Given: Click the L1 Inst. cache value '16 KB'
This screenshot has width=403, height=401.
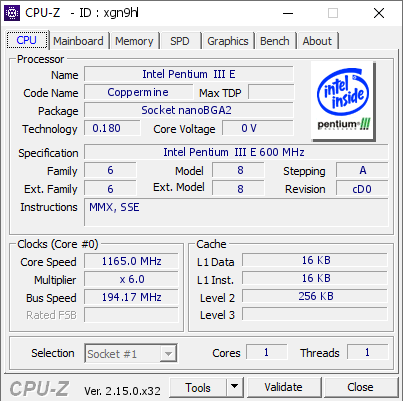Looking at the screenshot, I should tap(315, 278).
